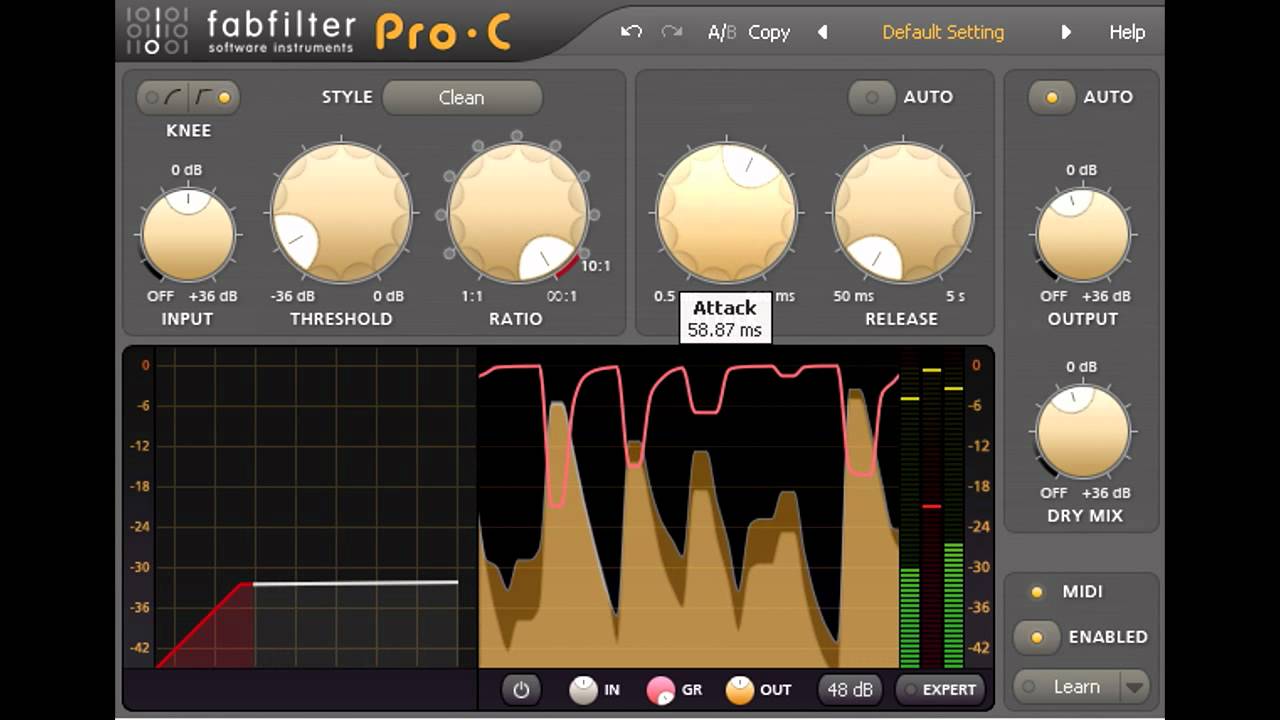Click the output level meter bars
The height and width of the screenshot is (720, 1280).
click(x=953, y=510)
